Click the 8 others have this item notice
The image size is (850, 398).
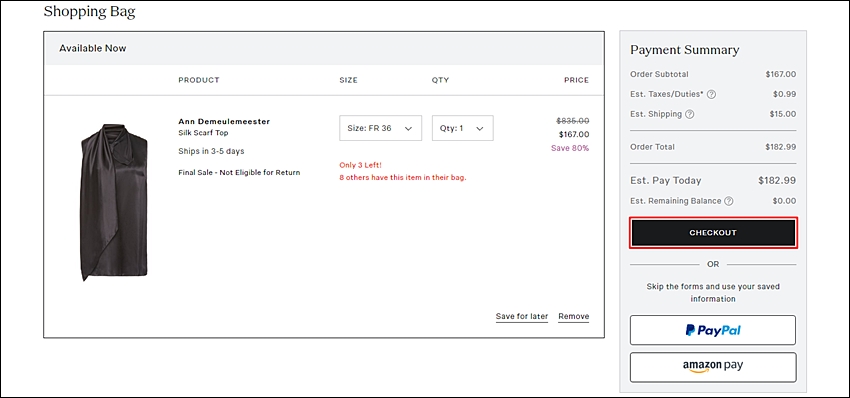click(403, 177)
